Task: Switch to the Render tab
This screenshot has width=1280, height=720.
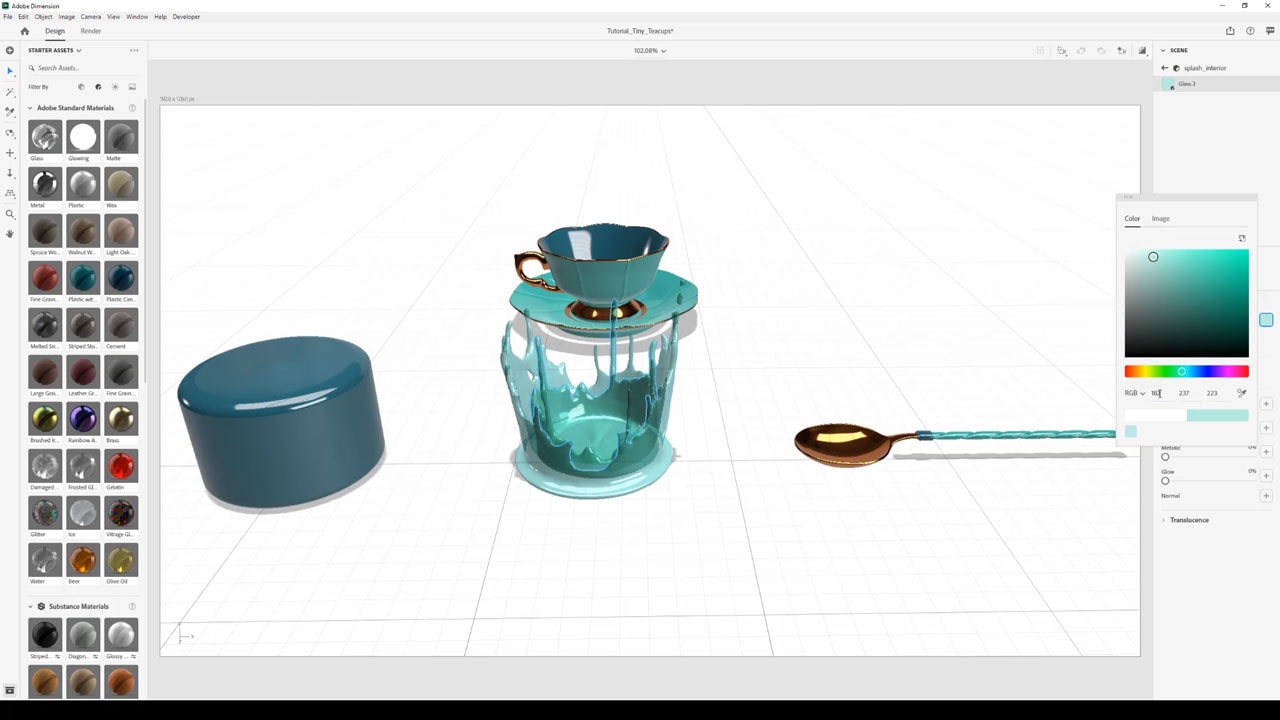Action: tap(91, 31)
